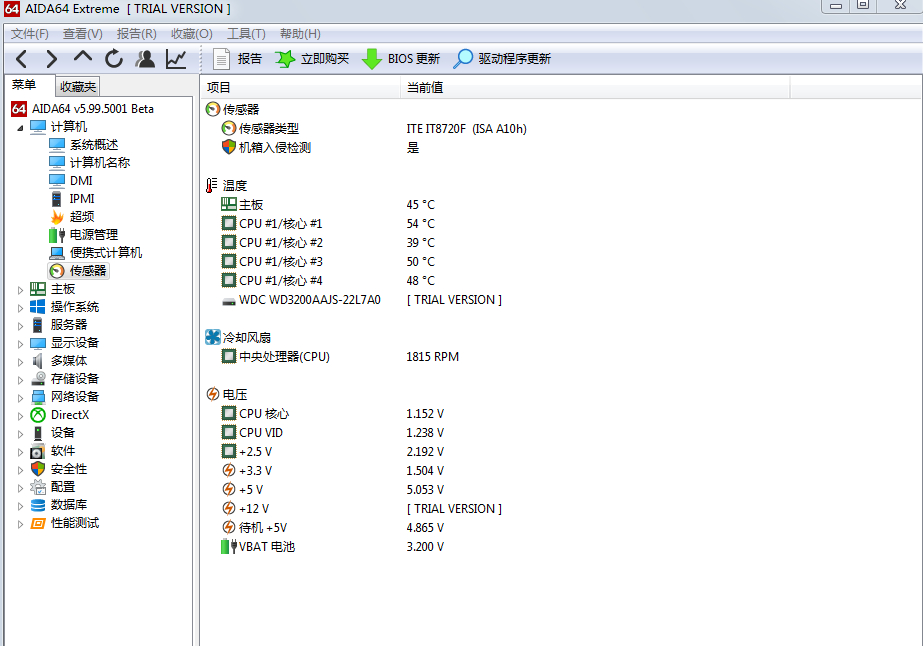
Task: Select 便携式计算机 laptop icon in tree
Action: click(x=57, y=253)
